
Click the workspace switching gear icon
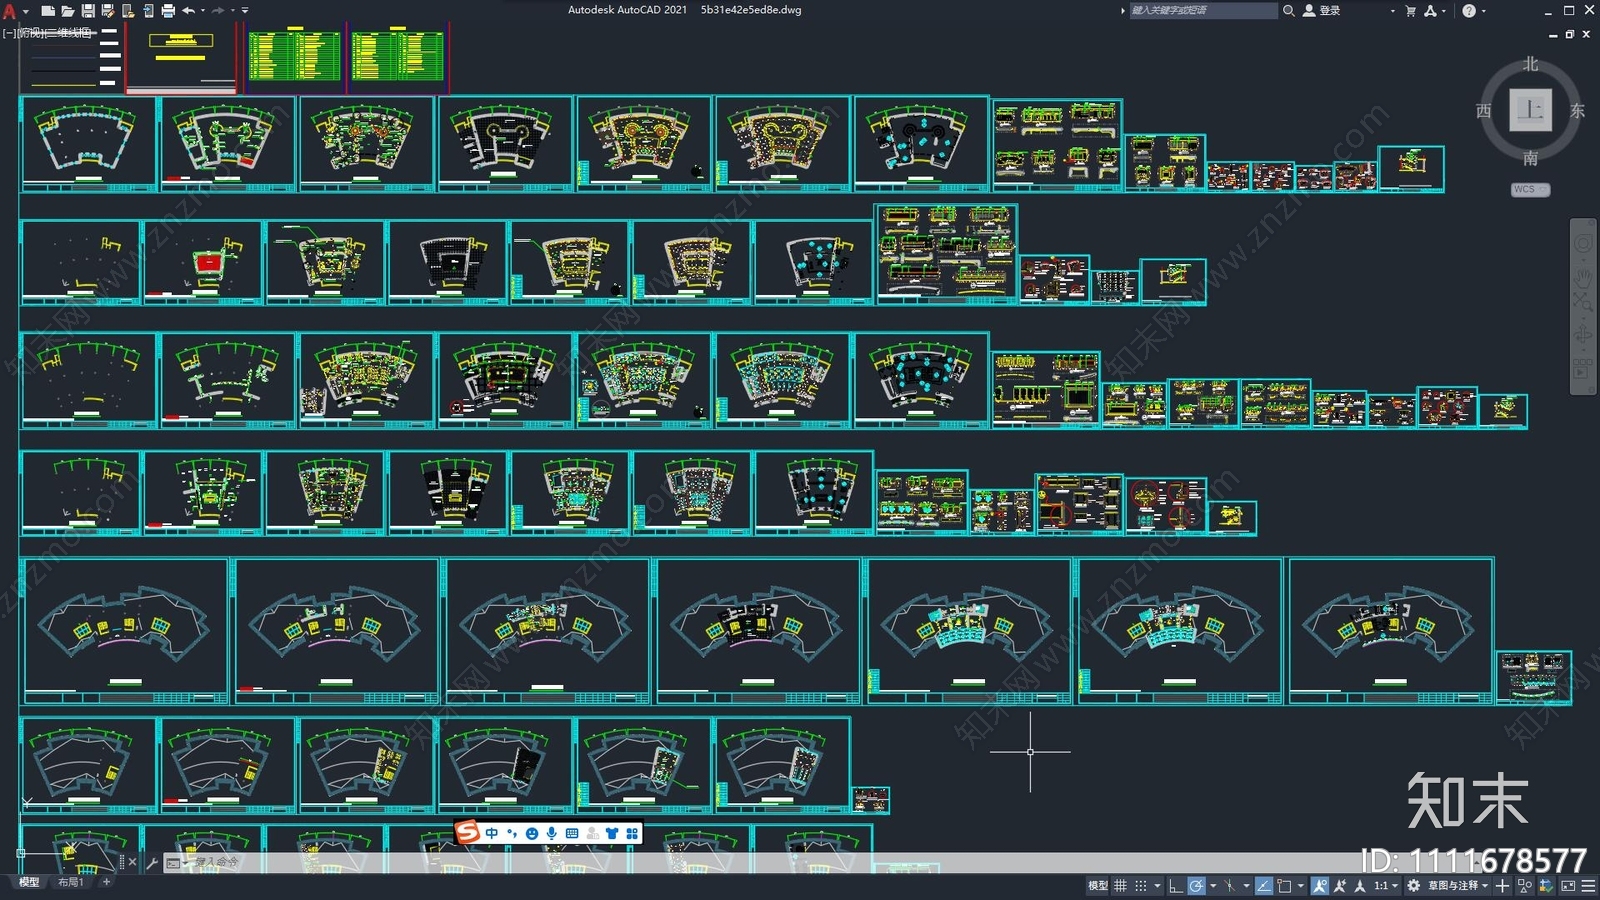[x=1413, y=886]
